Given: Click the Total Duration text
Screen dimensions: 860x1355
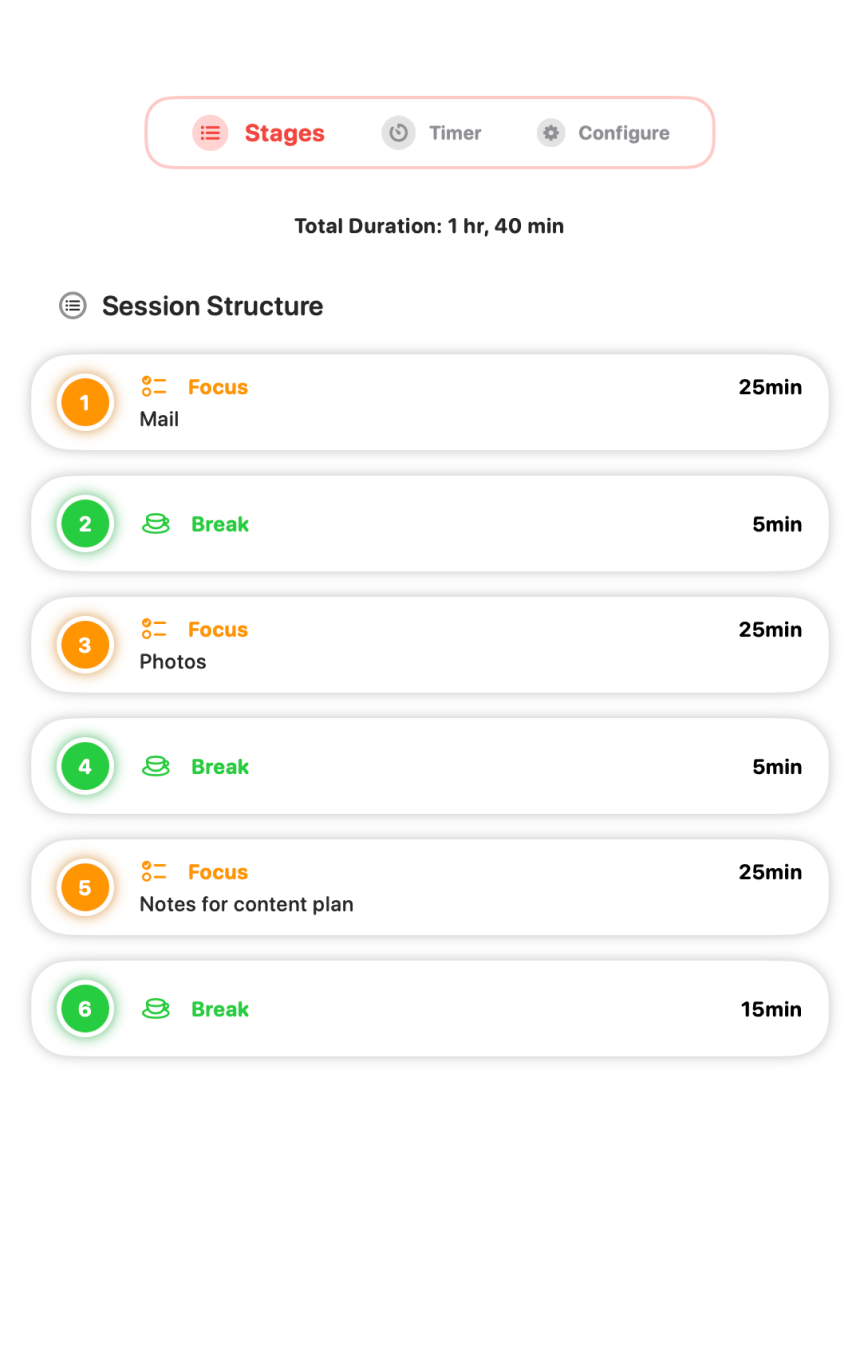Looking at the screenshot, I should point(429,226).
